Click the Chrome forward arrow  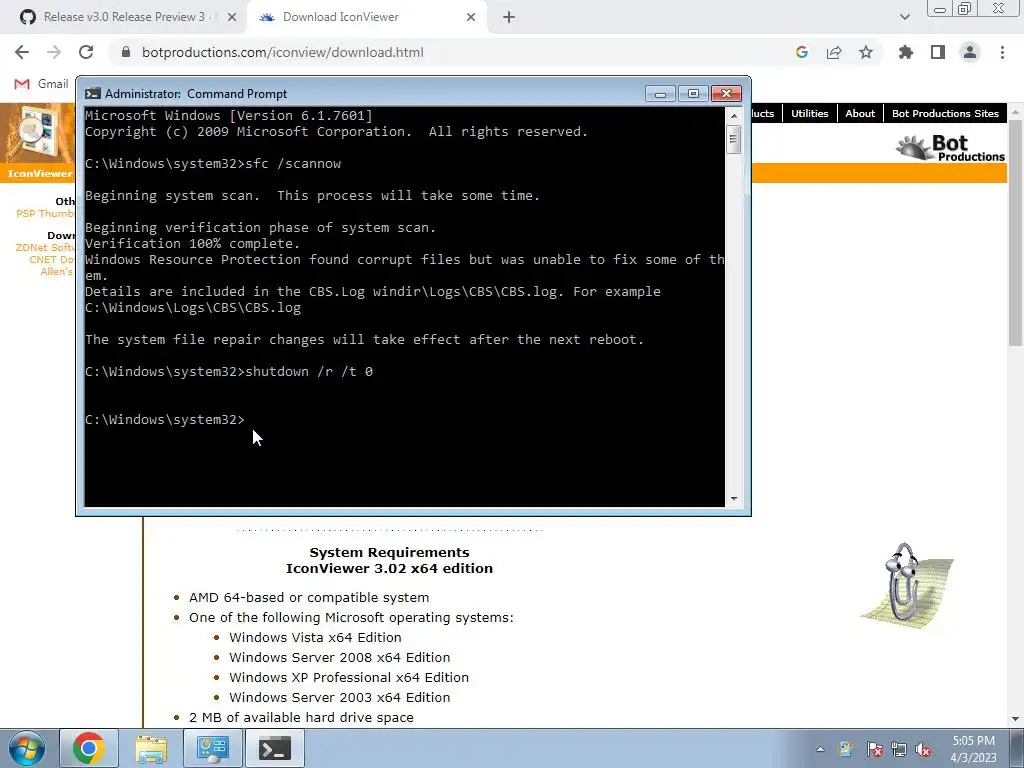pyautogui.click(x=54, y=52)
